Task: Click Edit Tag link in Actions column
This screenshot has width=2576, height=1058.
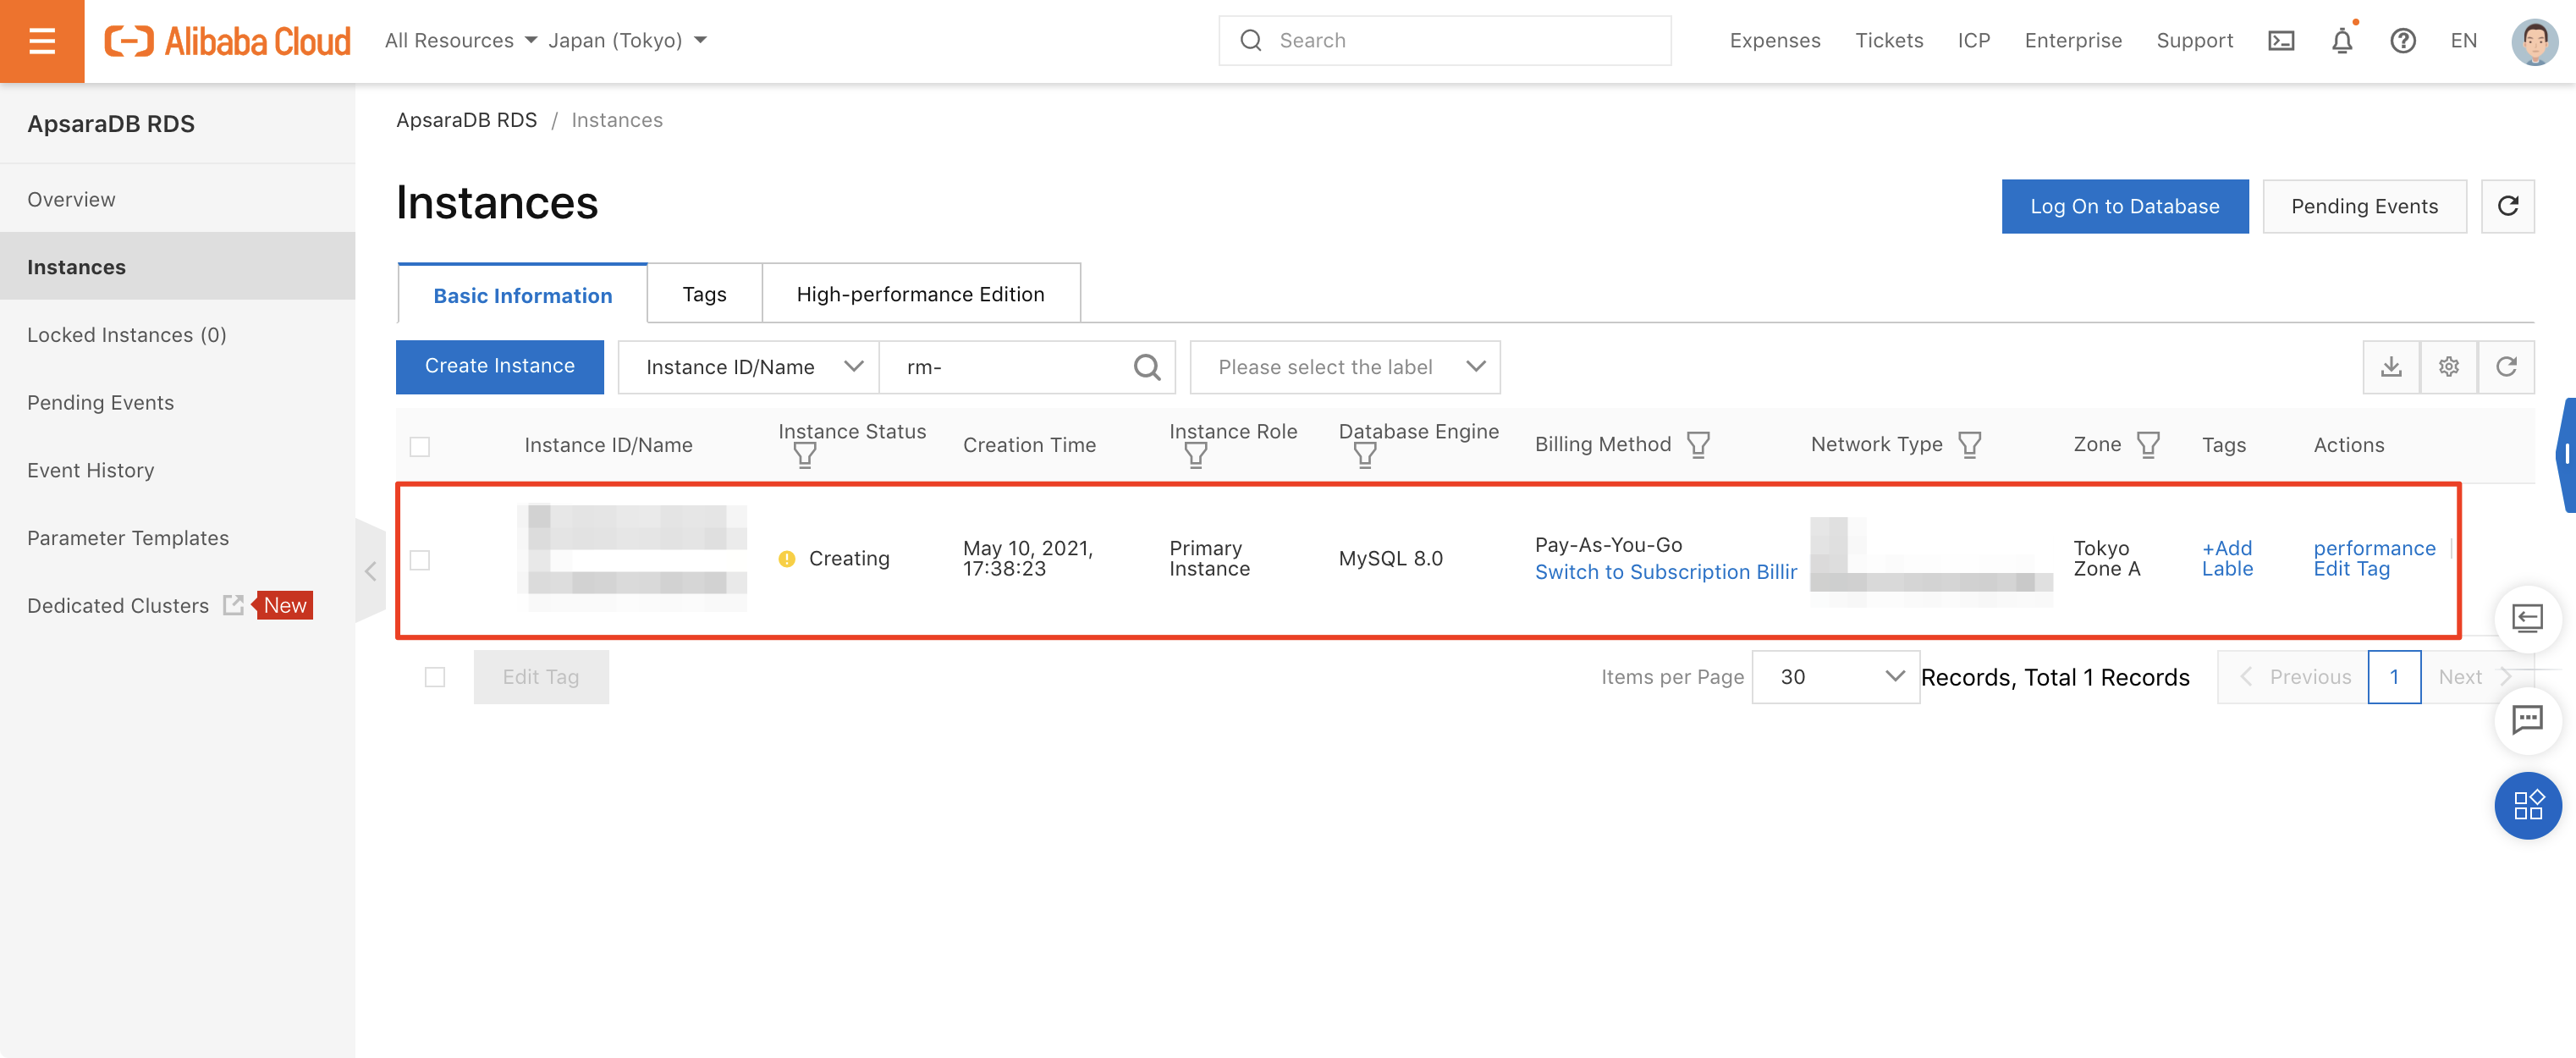Action: (x=2351, y=568)
